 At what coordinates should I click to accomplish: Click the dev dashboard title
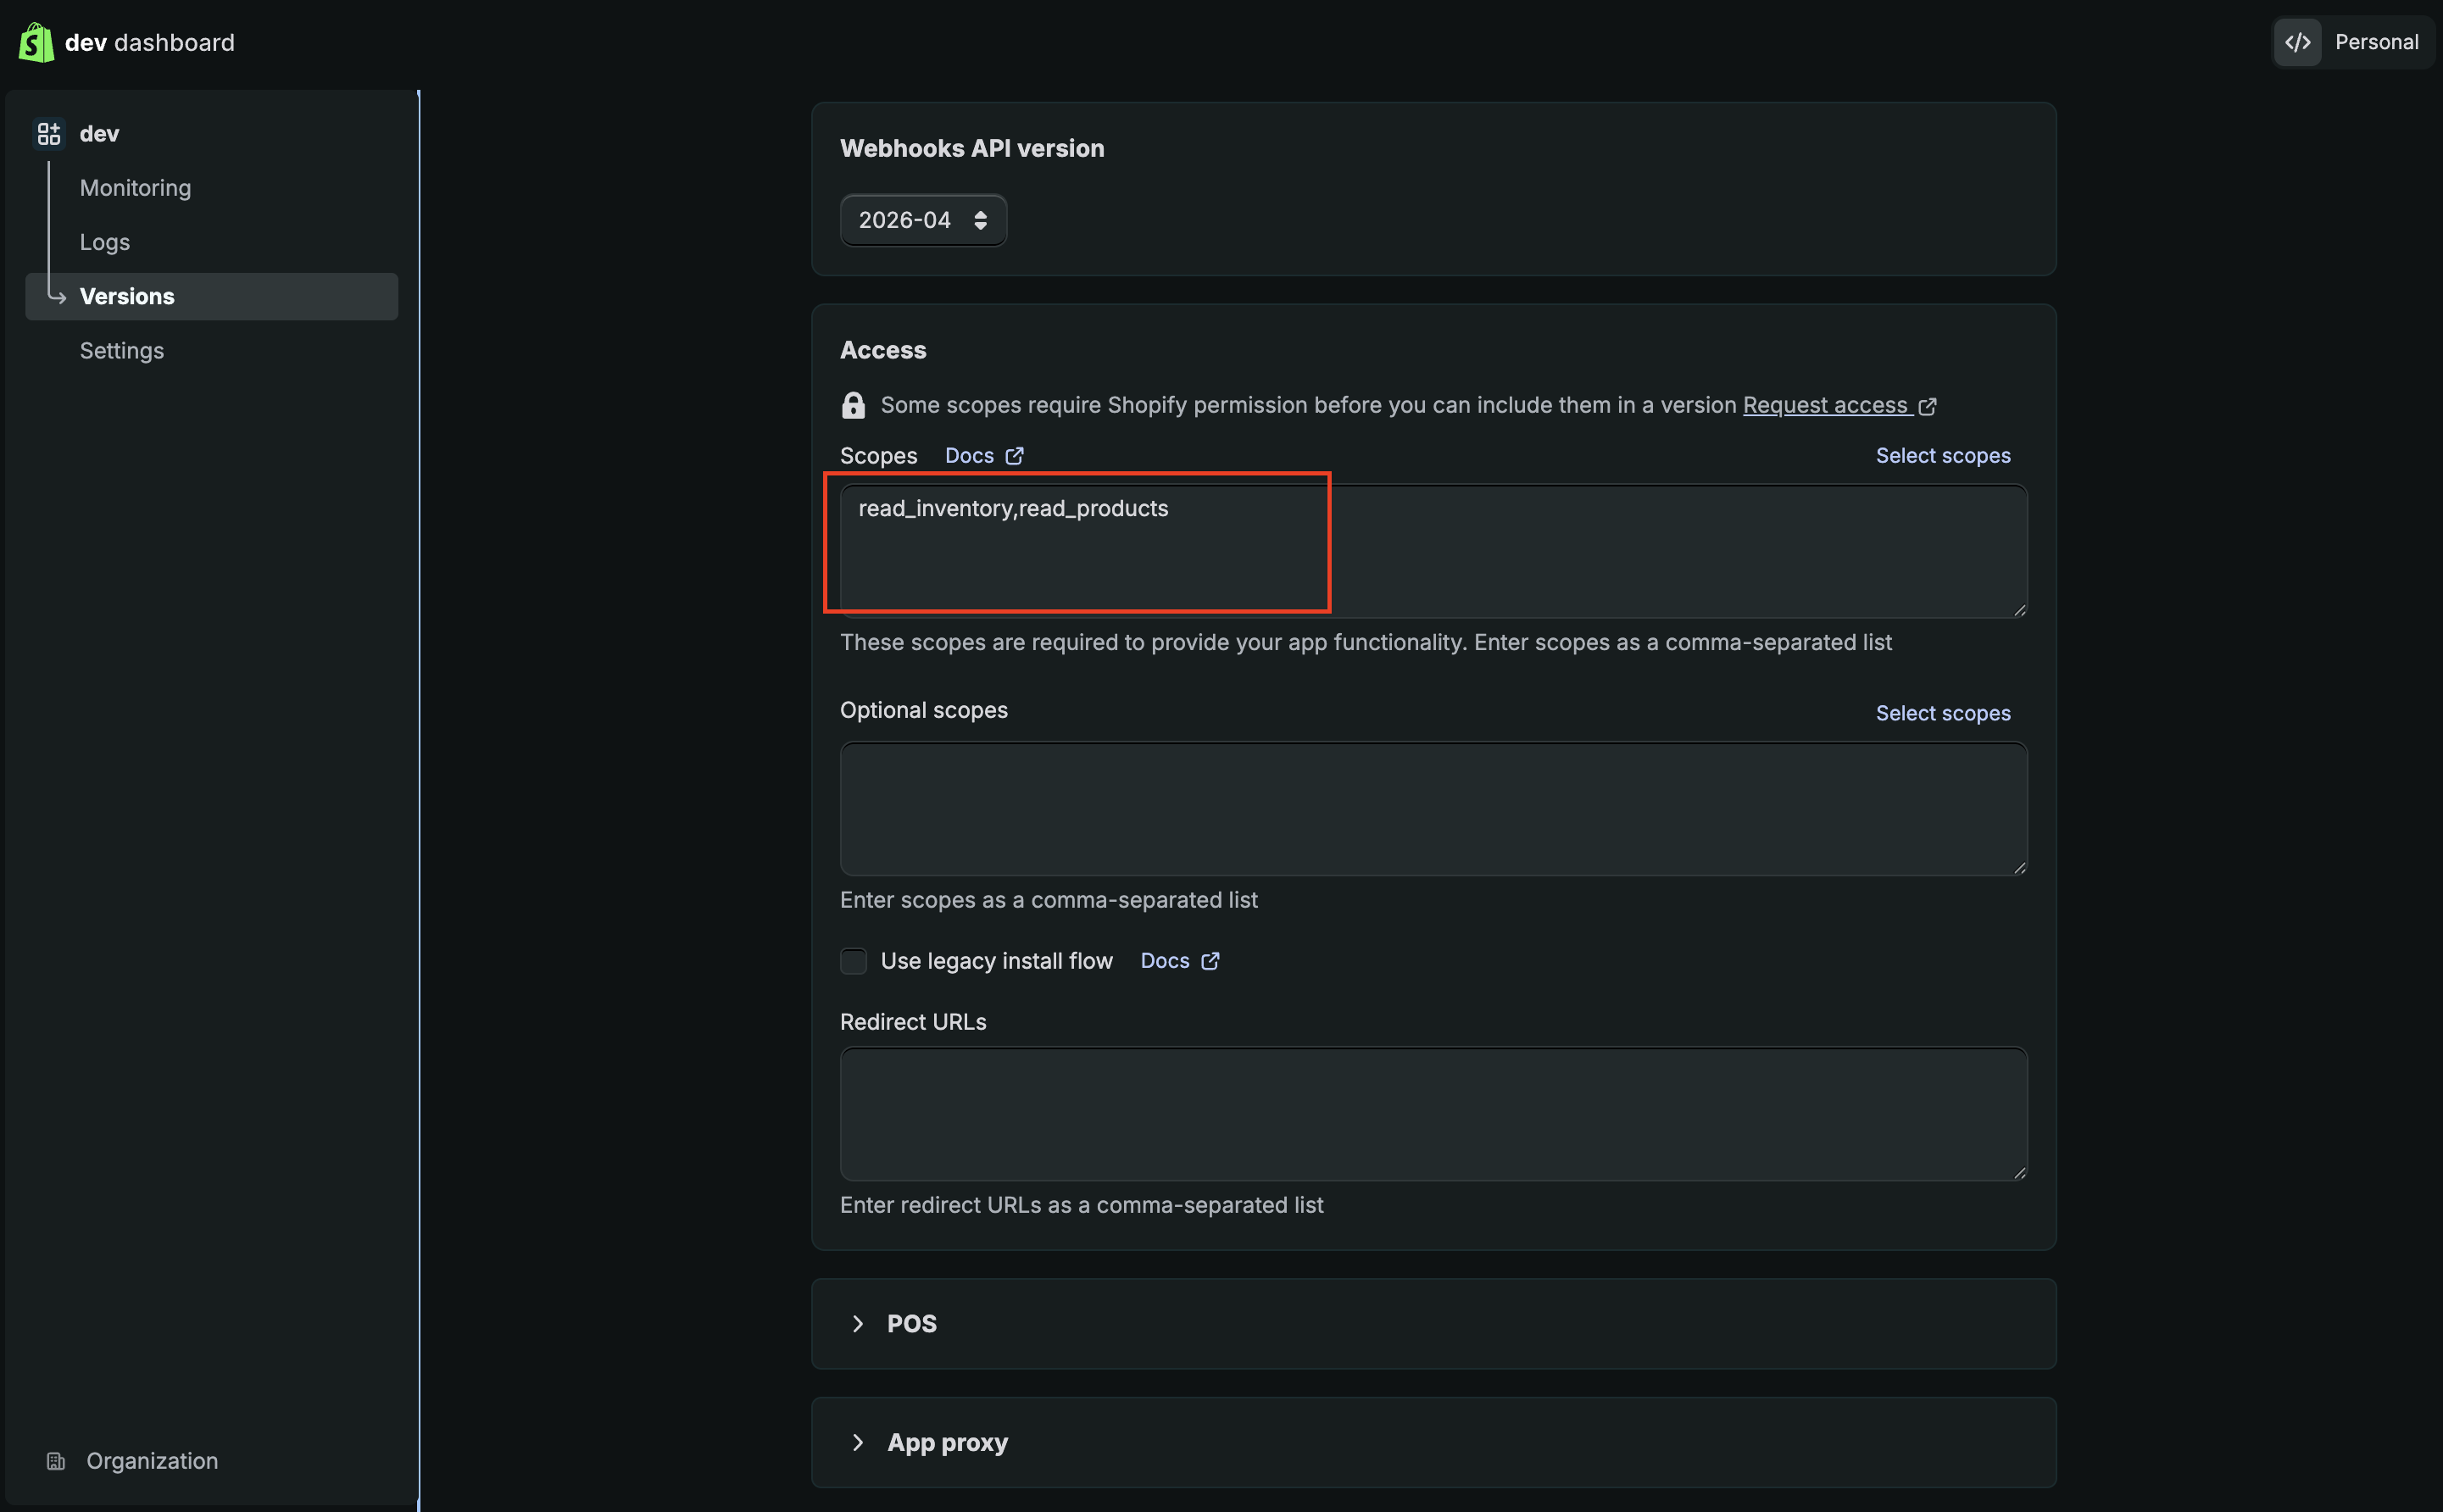(x=150, y=42)
